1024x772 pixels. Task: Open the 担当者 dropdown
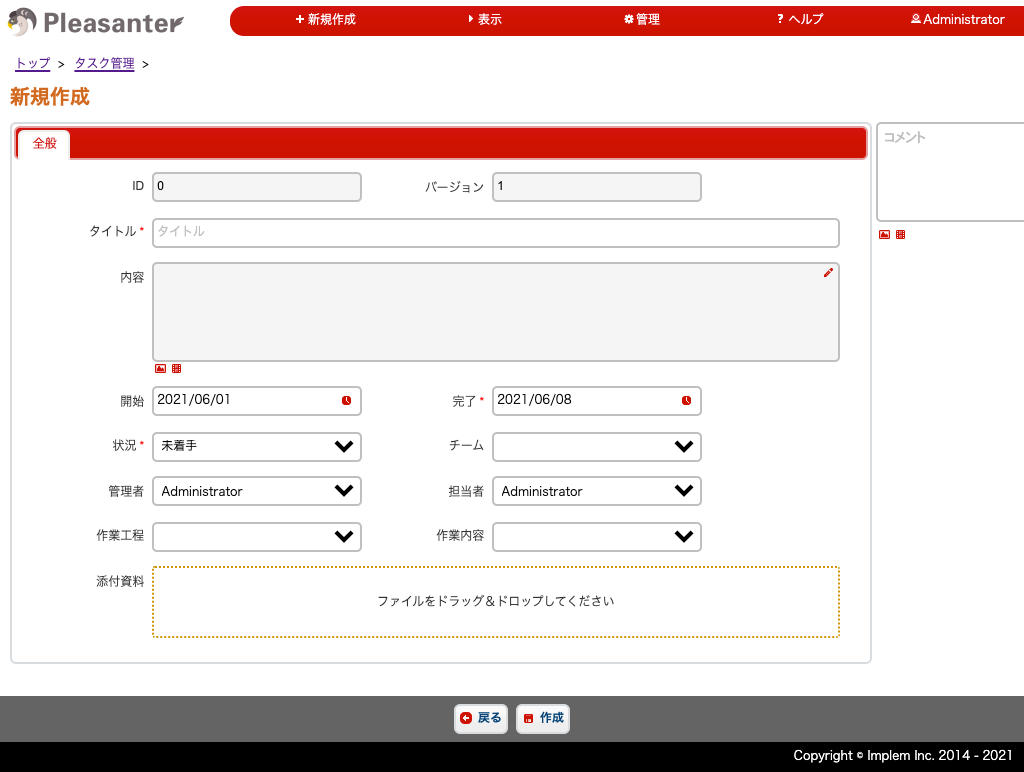tap(597, 491)
